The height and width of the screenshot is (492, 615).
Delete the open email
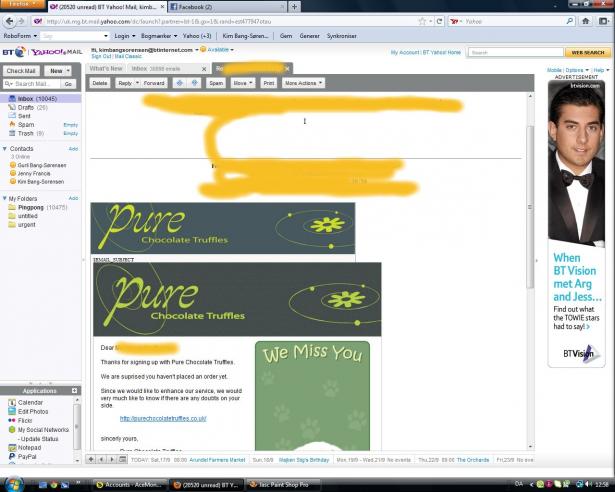point(100,83)
